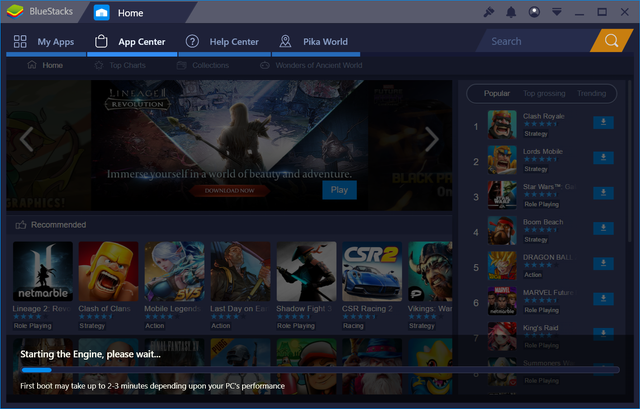
Task: Open CSR Racing 2 recommended tile
Action: pos(372,271)
